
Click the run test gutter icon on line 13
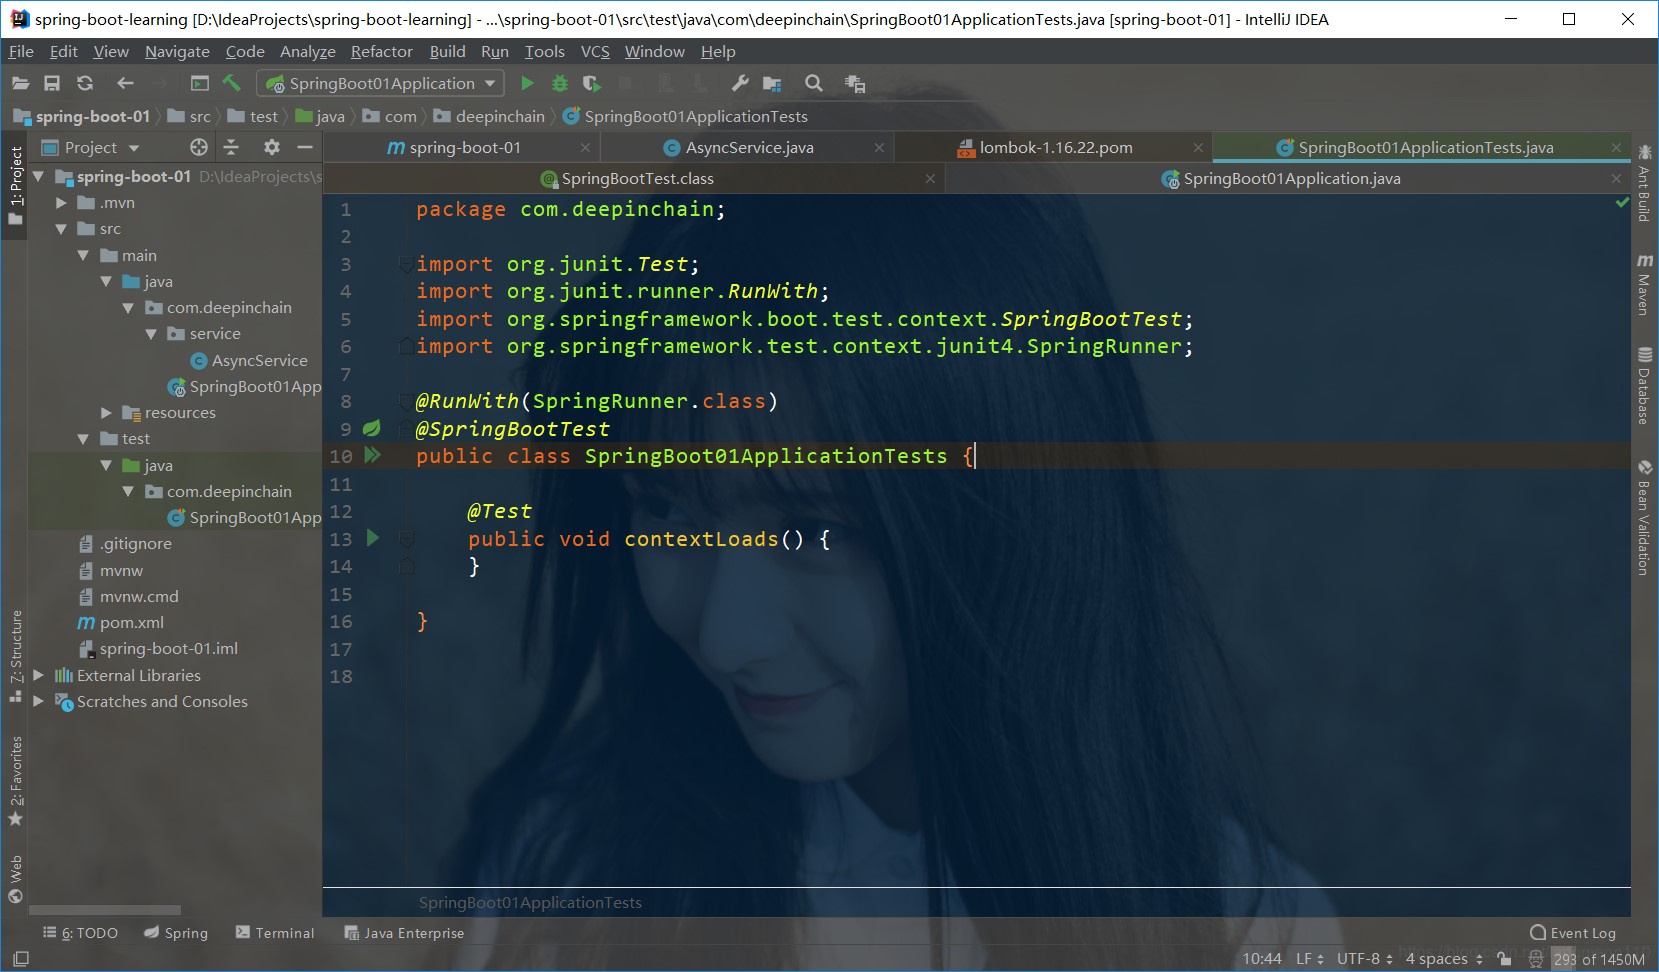pos(373,538)
